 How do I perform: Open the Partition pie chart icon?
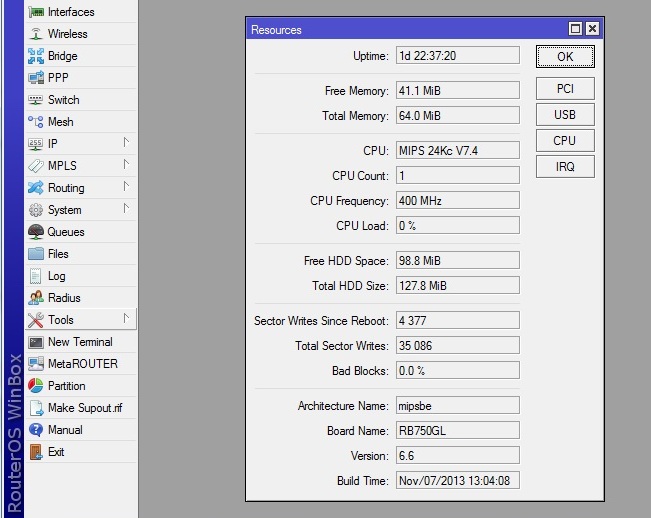click(x=36, y=386)
